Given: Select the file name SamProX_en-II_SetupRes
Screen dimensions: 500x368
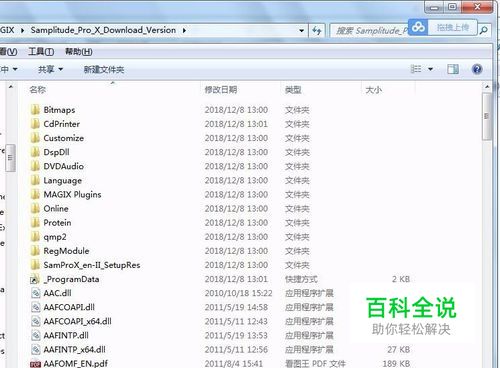Looking at the screenshot, I should (x=92, y=265).
